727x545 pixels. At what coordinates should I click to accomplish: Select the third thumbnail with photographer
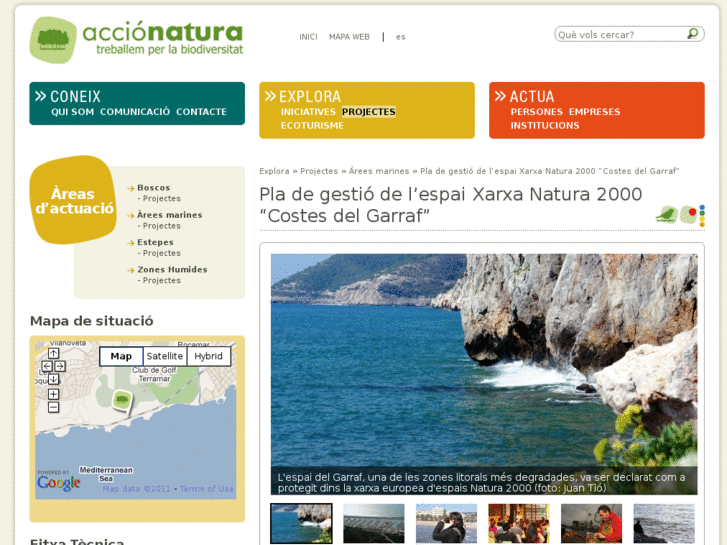click(446, 523)
